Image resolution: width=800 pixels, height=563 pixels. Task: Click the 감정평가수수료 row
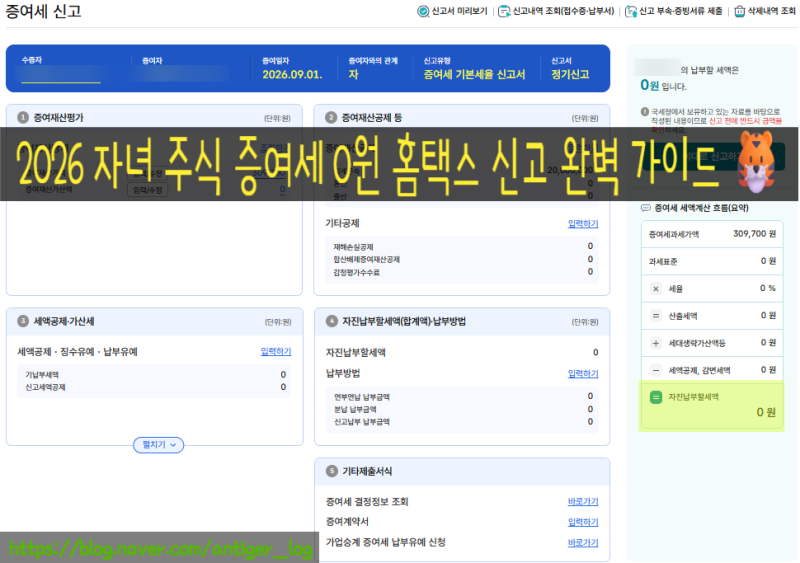[462, 272]
